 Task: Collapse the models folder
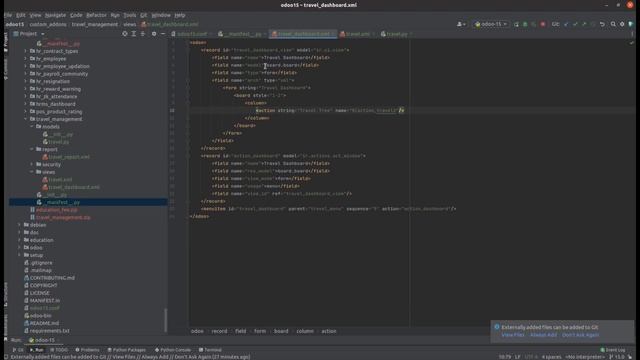32,127
